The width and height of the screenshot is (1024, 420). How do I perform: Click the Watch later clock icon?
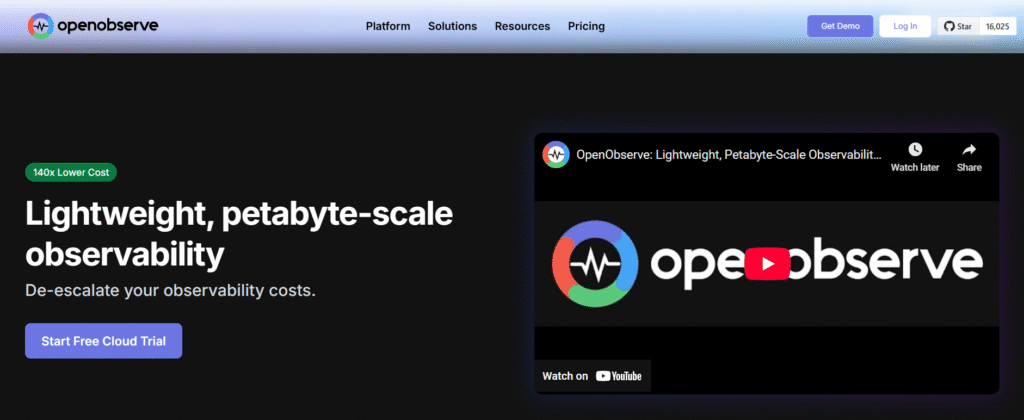pyautogui.click(x=914, y=150)
